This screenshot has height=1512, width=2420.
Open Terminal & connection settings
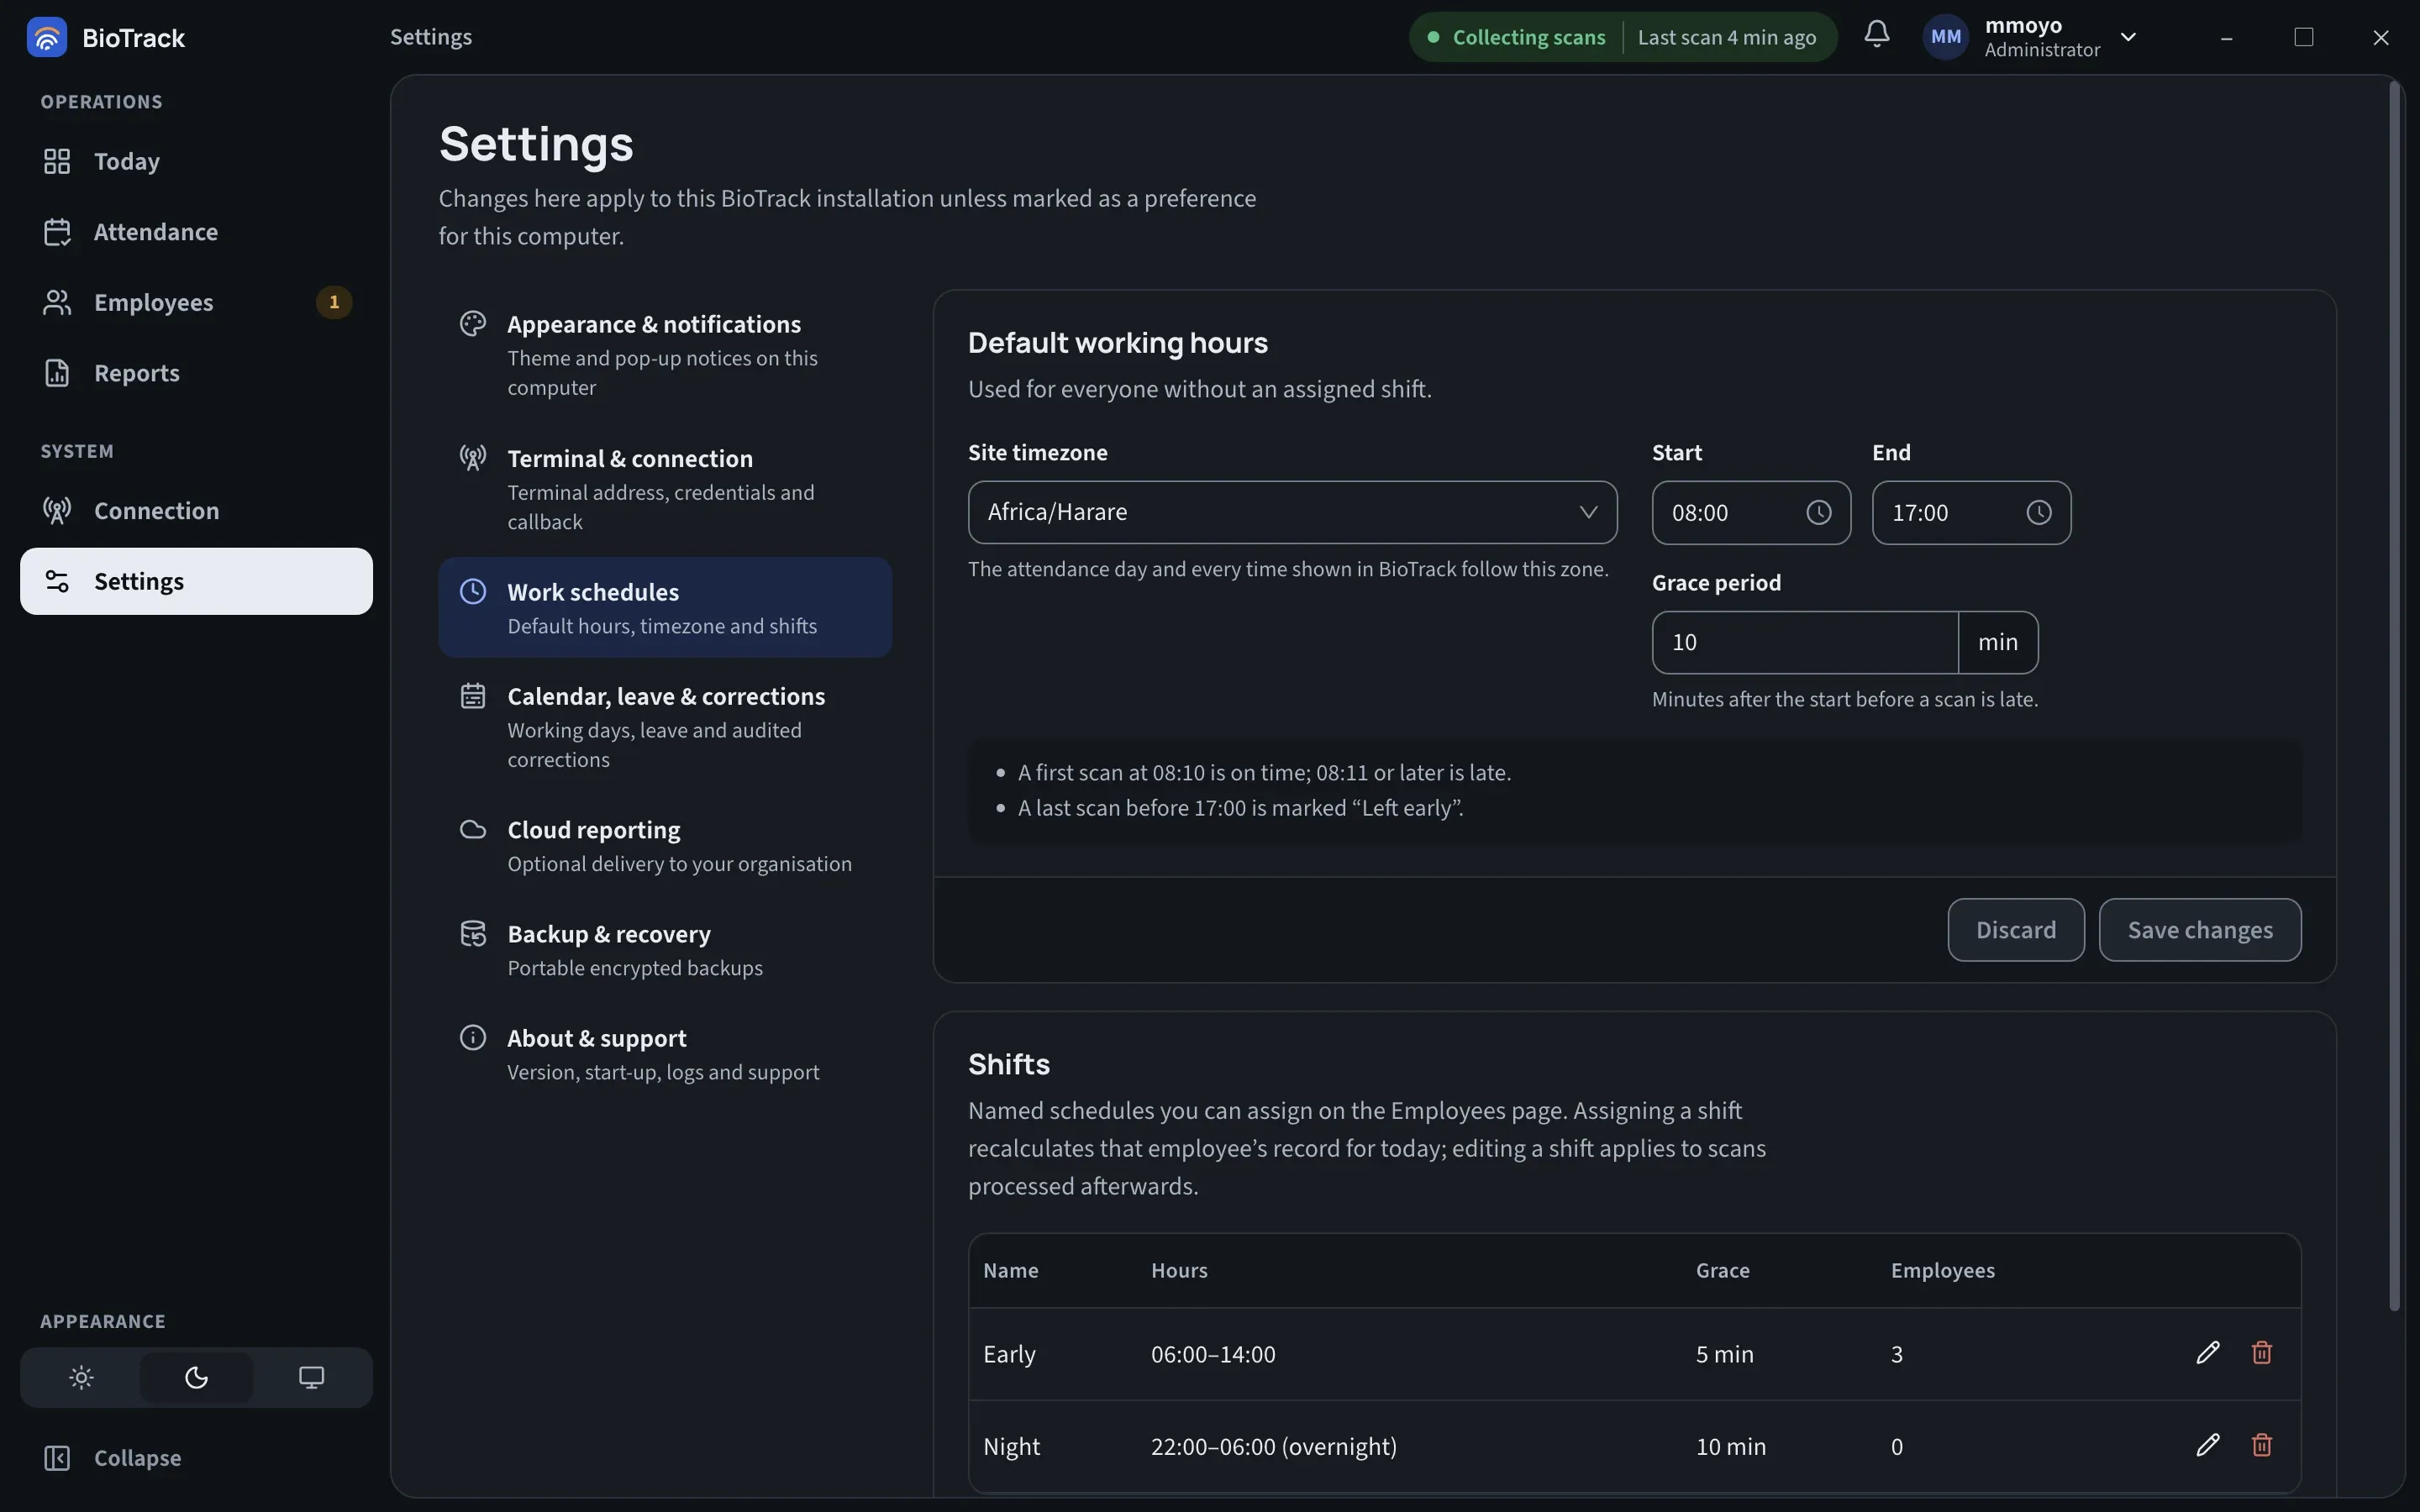665,489
